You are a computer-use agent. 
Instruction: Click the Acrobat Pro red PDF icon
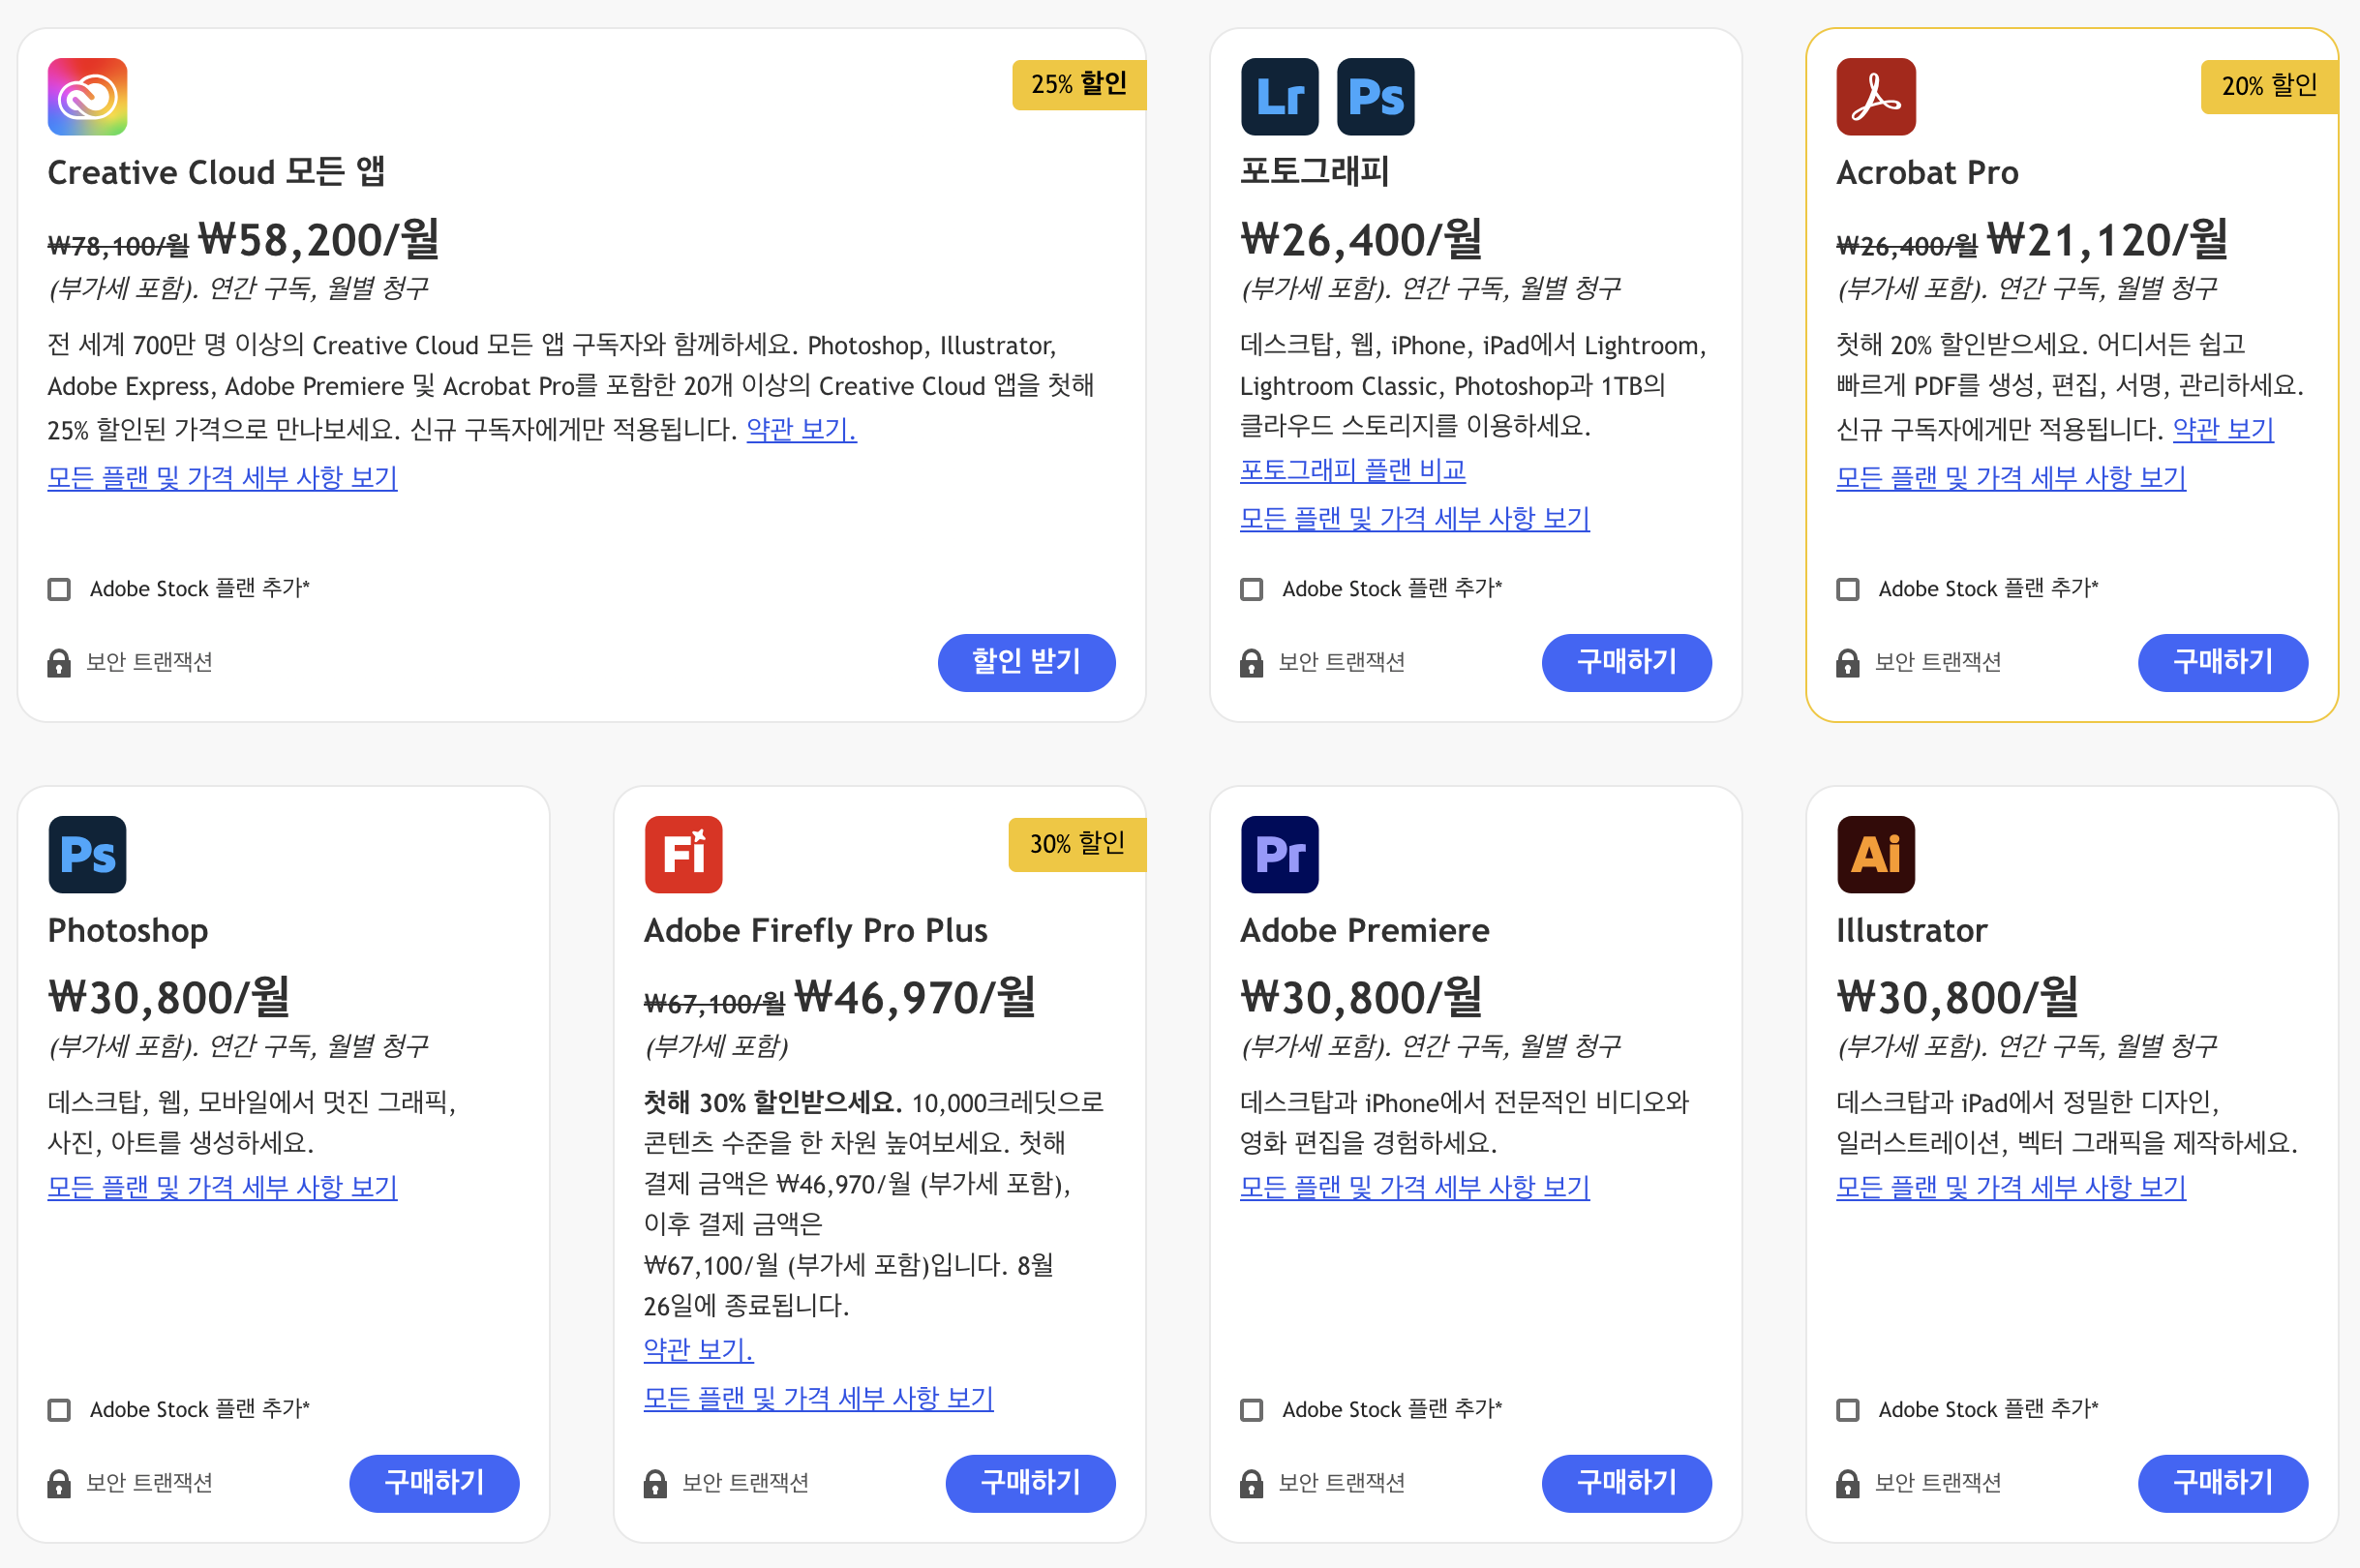click(x=1875, y=97)
